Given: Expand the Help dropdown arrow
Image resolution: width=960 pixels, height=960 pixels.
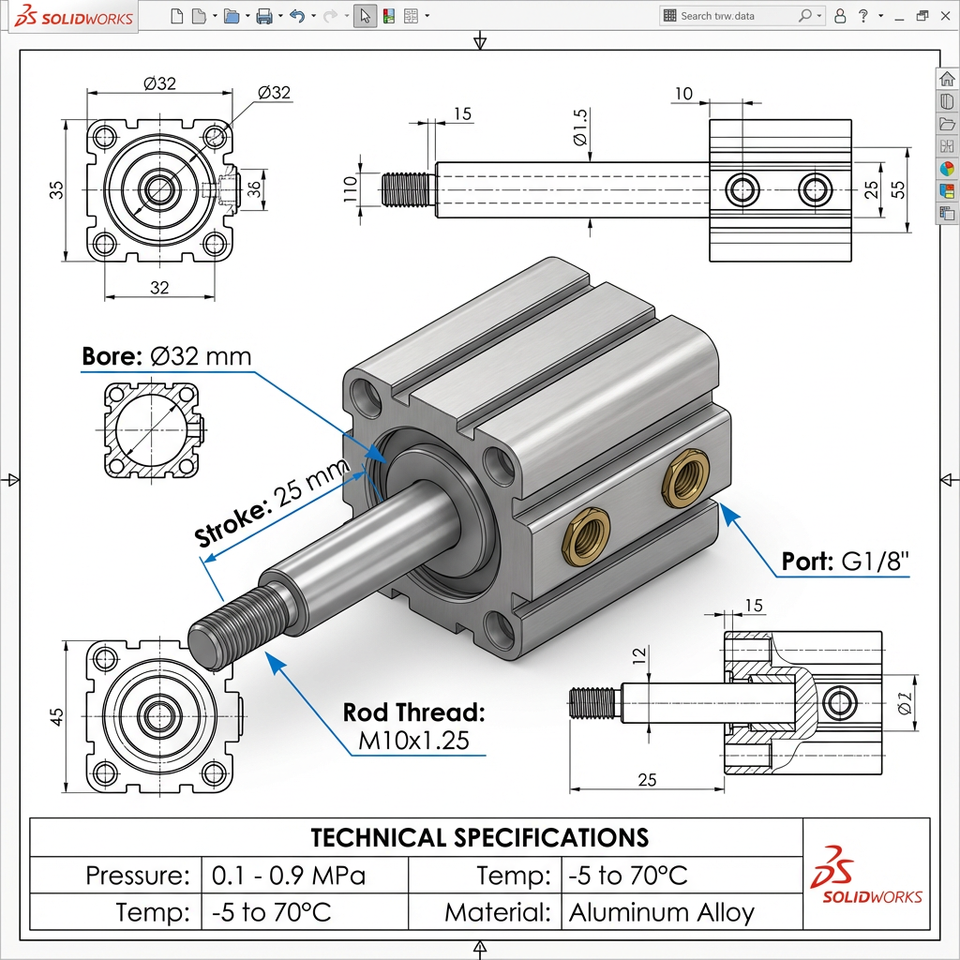Looking at the screenshot, I should point(881,16).
